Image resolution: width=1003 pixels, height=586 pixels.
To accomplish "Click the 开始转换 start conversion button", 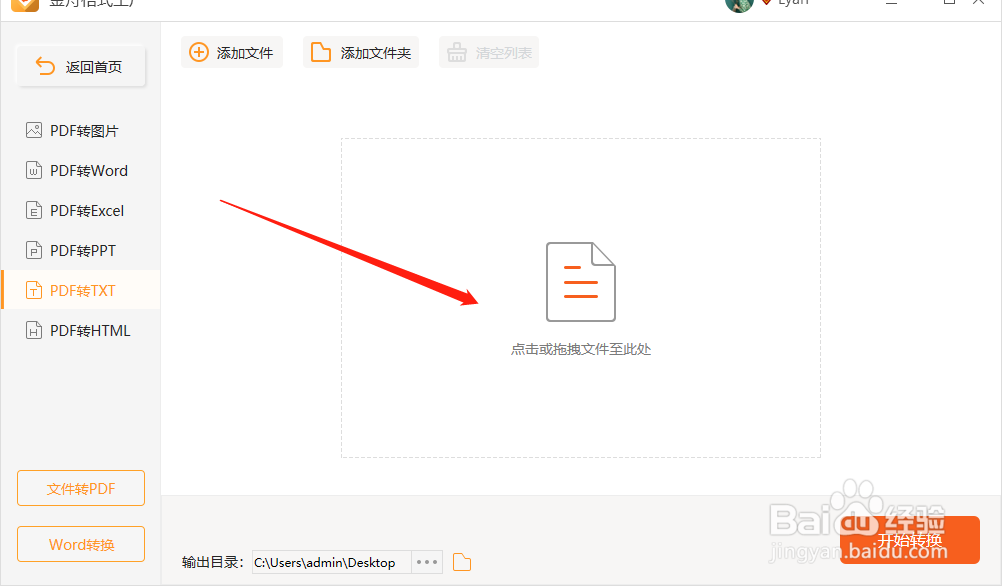I will (910, 541).
